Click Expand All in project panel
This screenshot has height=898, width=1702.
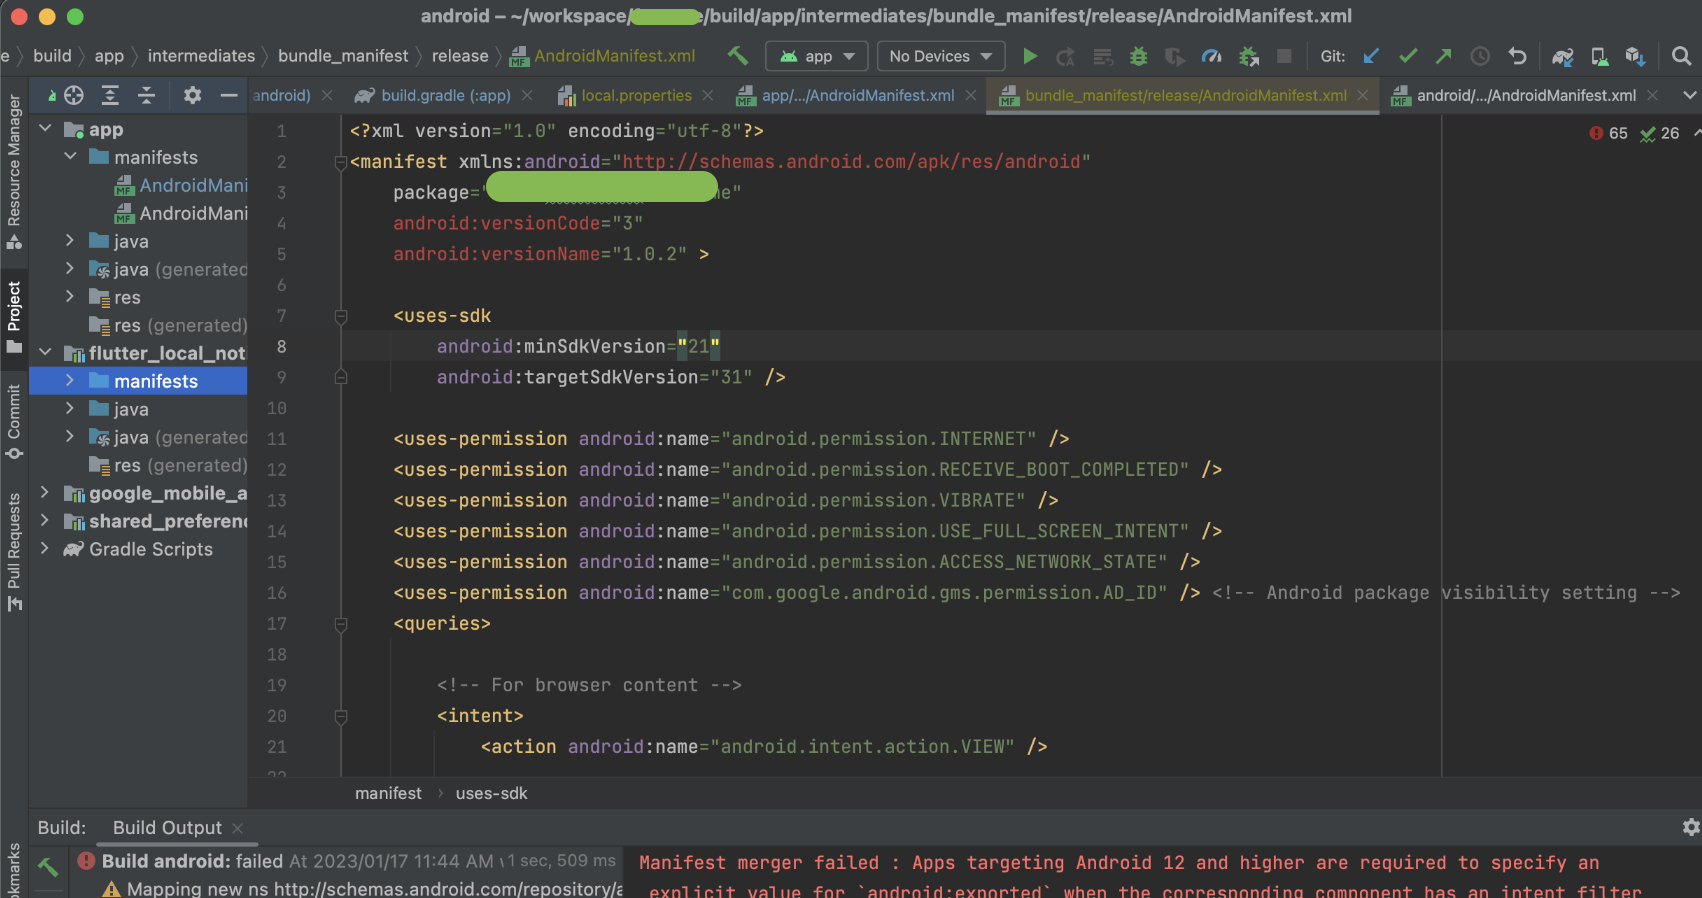pyautogui.click(x=110, y=95)
